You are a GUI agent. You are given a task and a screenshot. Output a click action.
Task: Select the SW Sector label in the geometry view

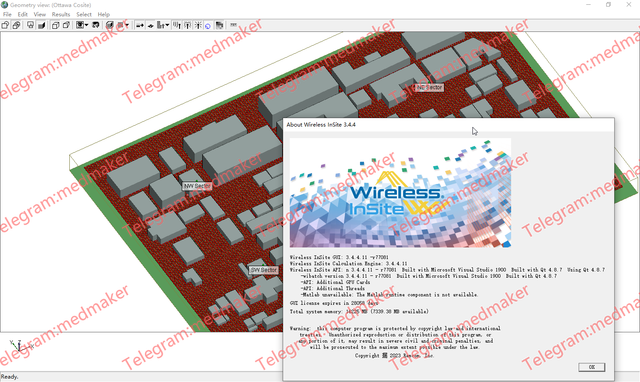coord(264,270)
